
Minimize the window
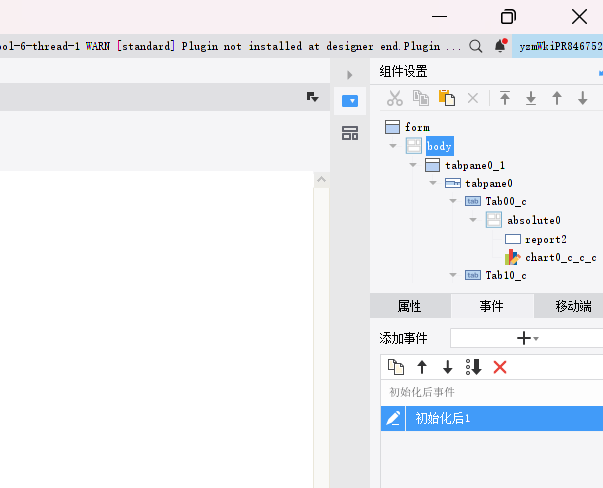click(x=439, y=17)
